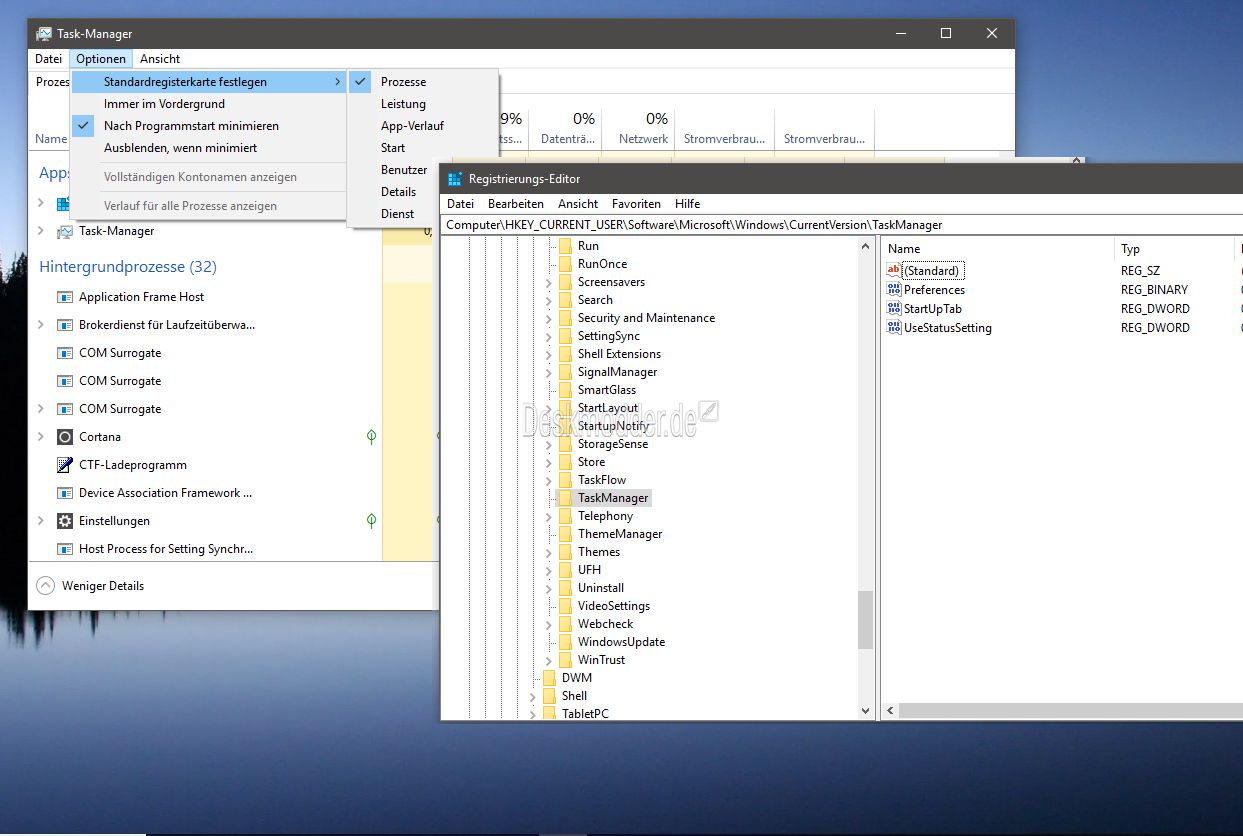Click the (Standard) string value icon

click(894, 271)
